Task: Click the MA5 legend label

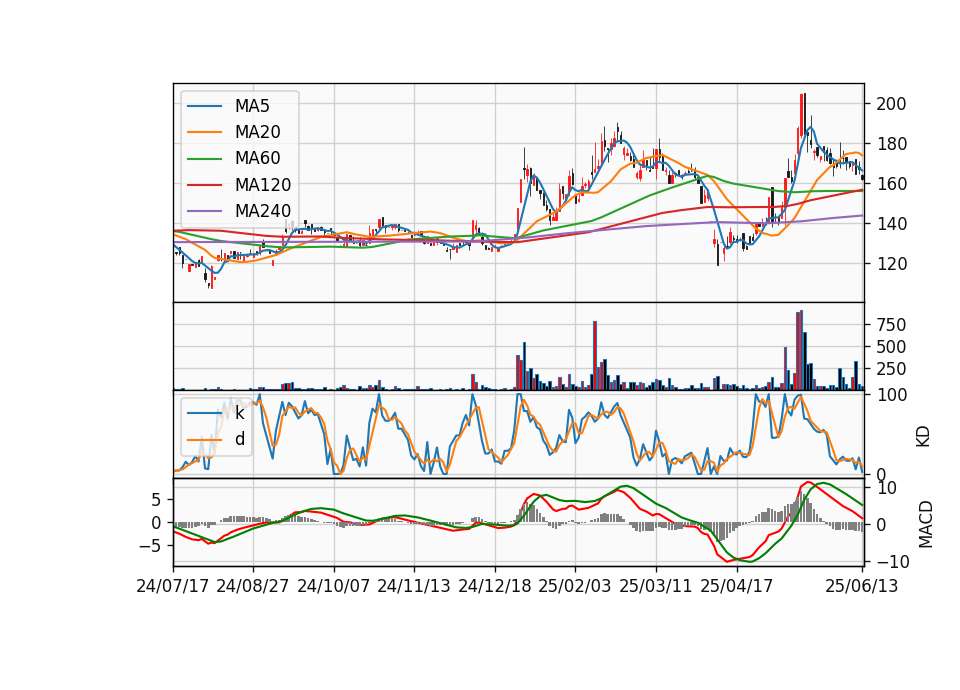Action: [x=252, y=106]
